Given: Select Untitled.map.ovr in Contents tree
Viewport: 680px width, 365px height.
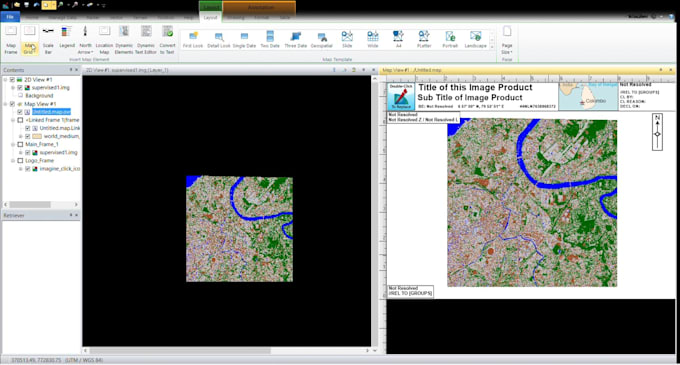Looking at the screenshot, I should coord(51,112).
